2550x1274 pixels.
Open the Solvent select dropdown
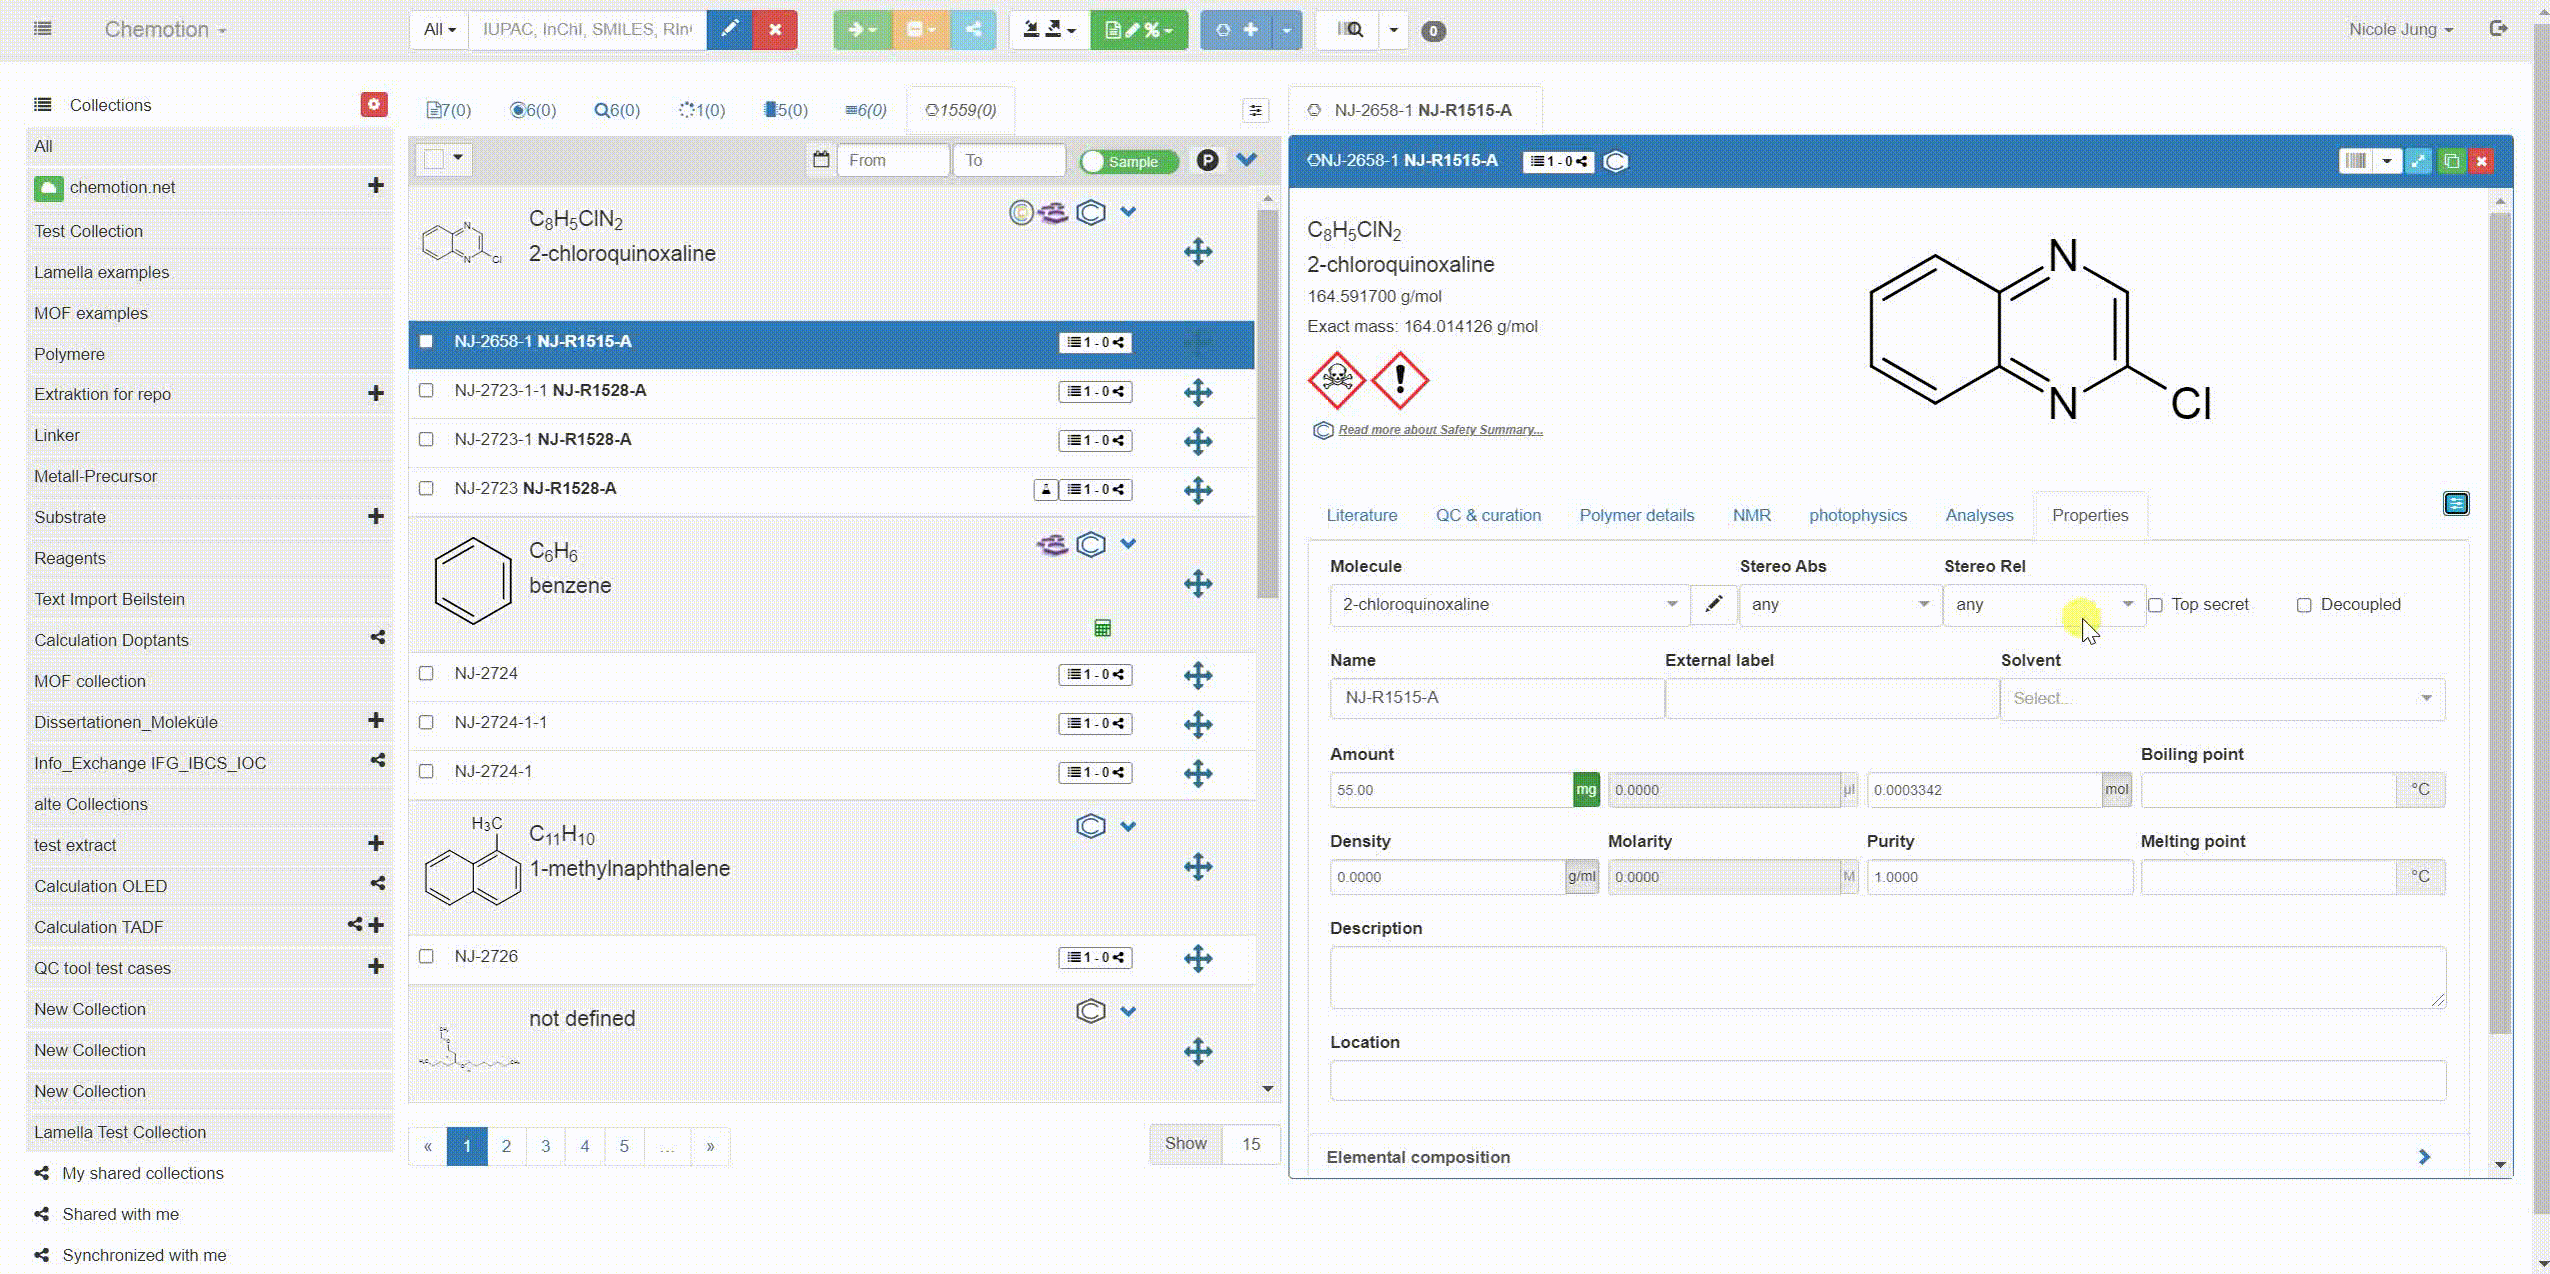pyautogui.click(x=2222, y=698)
